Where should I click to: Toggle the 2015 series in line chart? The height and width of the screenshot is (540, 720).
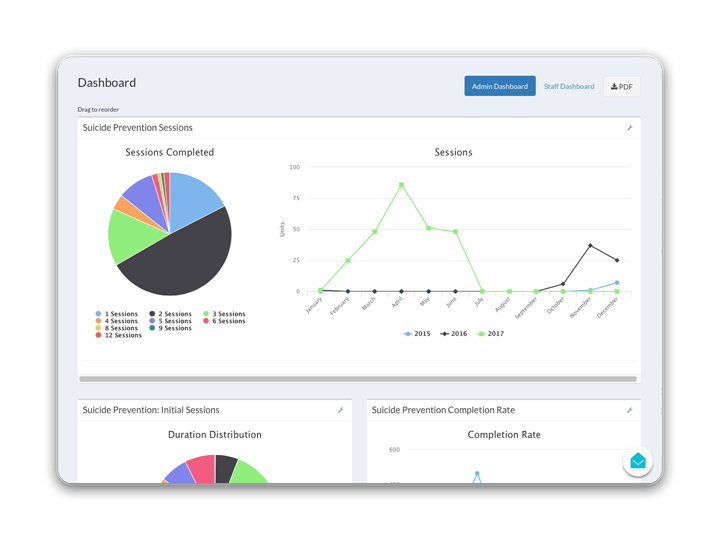(417, 334)
